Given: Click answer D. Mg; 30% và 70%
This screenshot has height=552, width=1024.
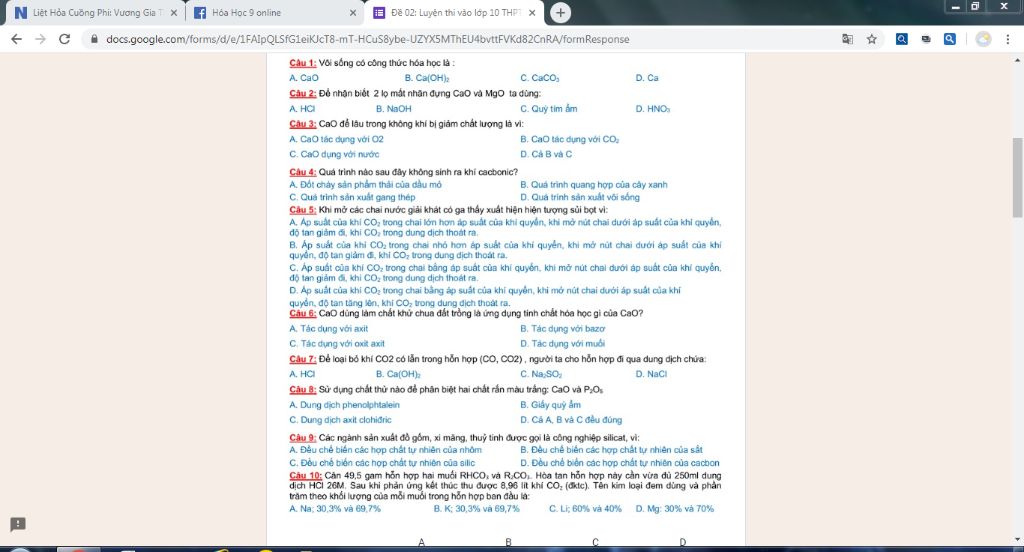Looking at the screenshot, I should pos(675,509).
